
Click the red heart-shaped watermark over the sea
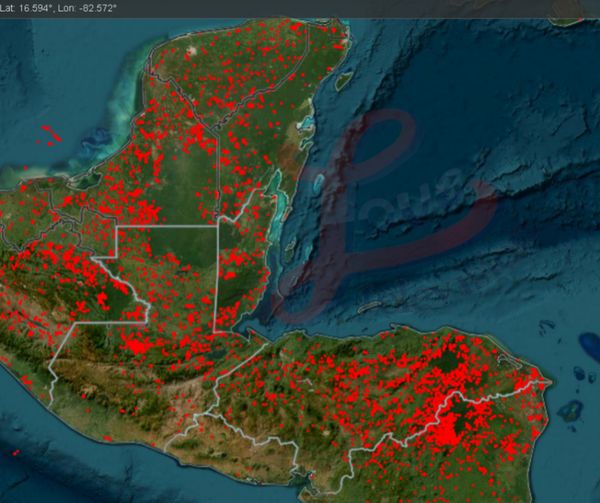click(400, 200)
